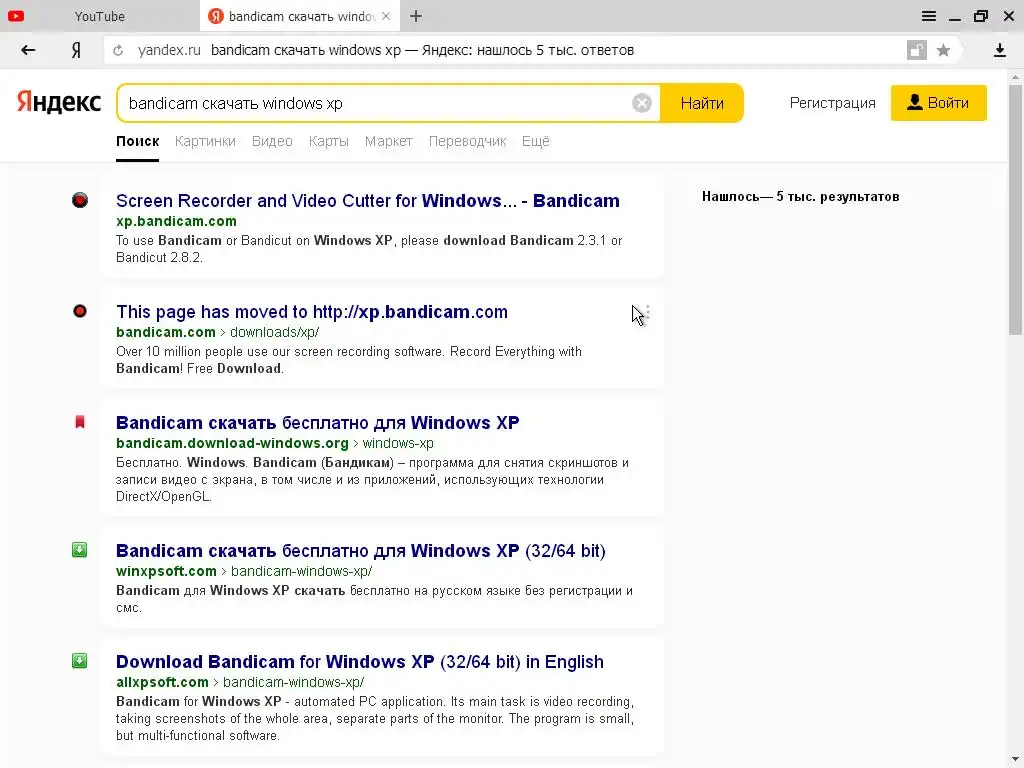The width and height of the screenshot is (1024, 768).
Task: Open 'Screen Recorder and Video Cutter for Windows' result
Action: pyautogui.click(x=368, y=200)
